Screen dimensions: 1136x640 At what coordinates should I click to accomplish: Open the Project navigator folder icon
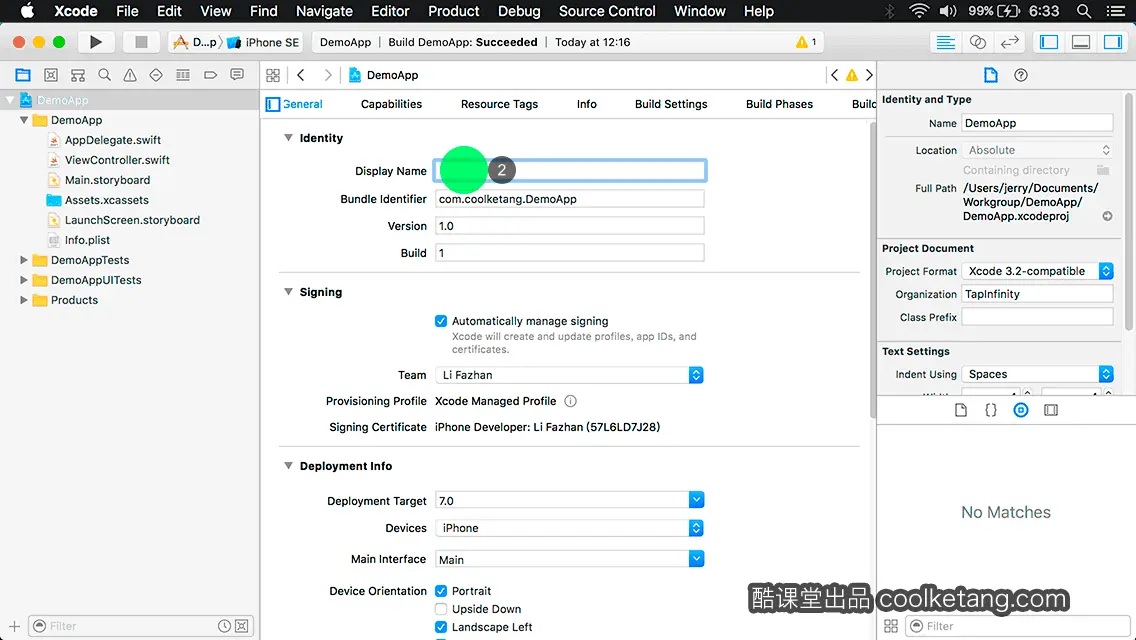(23, 75)
